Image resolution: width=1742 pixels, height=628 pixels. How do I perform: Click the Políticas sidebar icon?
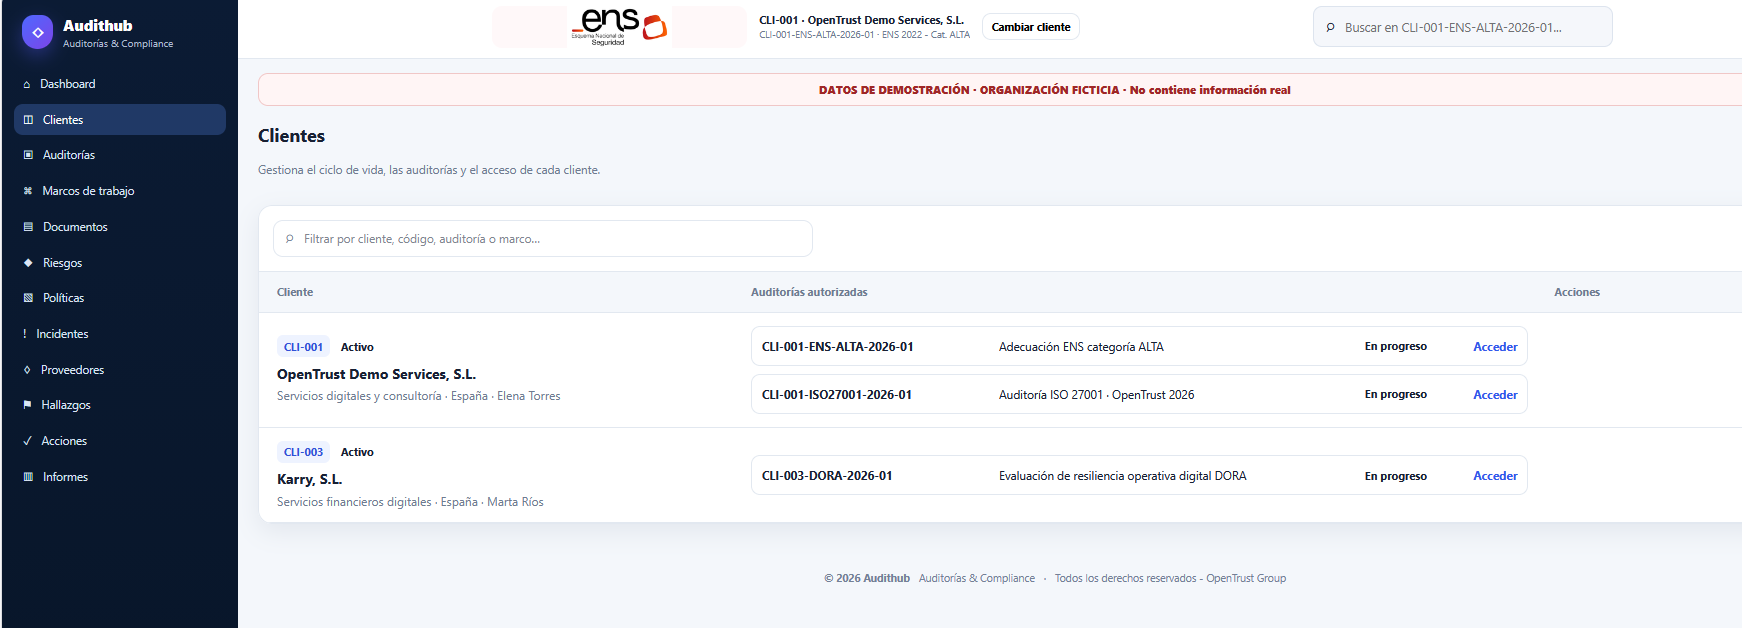pos(28,298)
